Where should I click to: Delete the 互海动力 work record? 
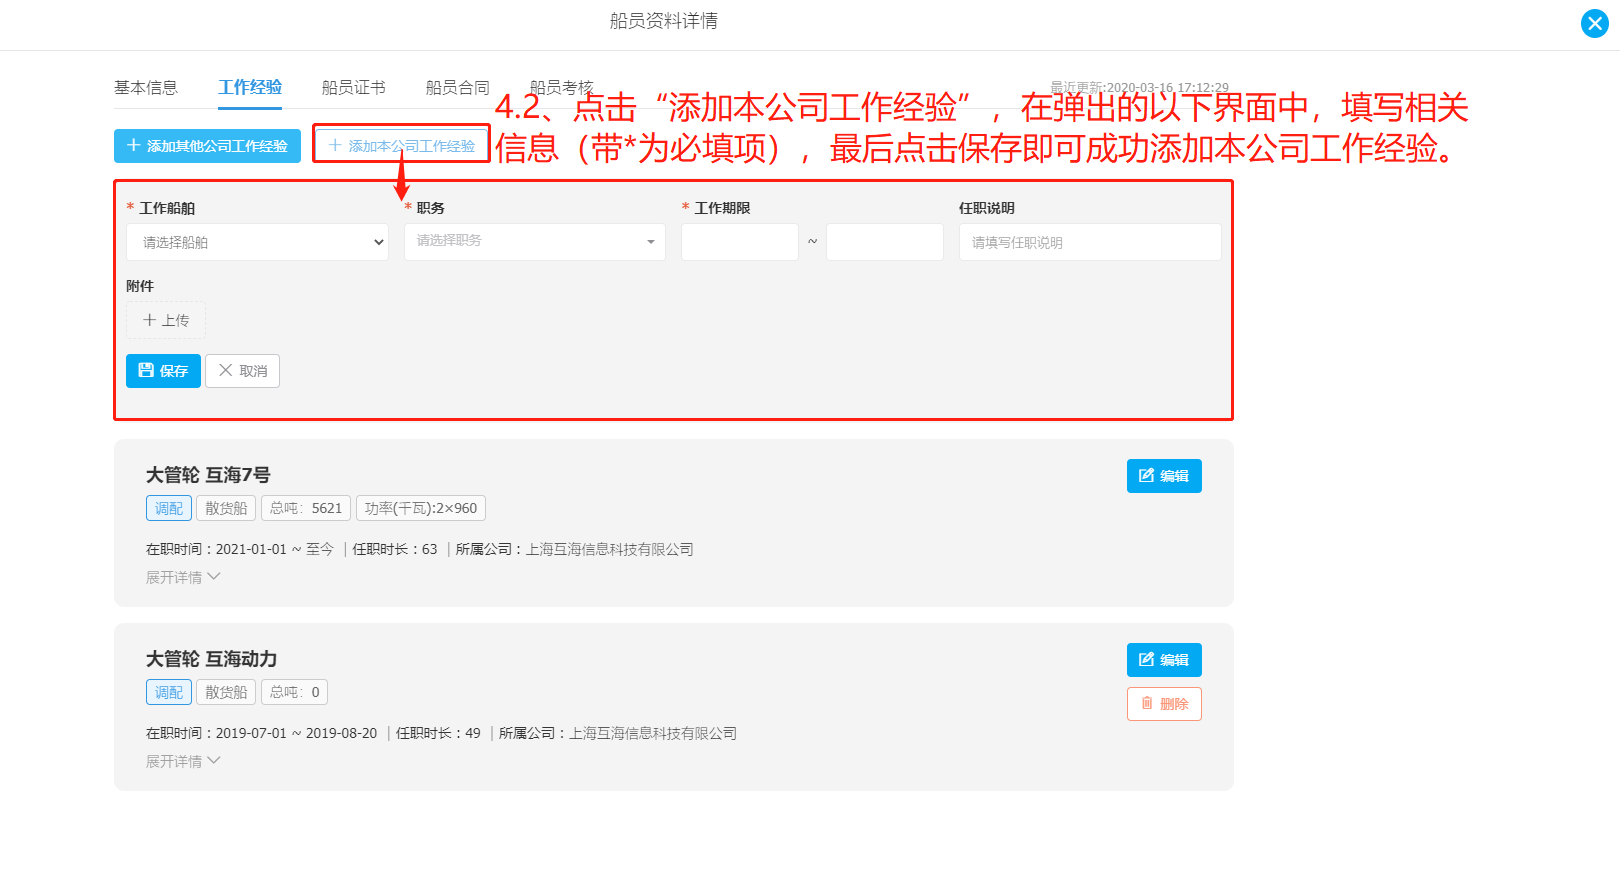pos(1164,704)
